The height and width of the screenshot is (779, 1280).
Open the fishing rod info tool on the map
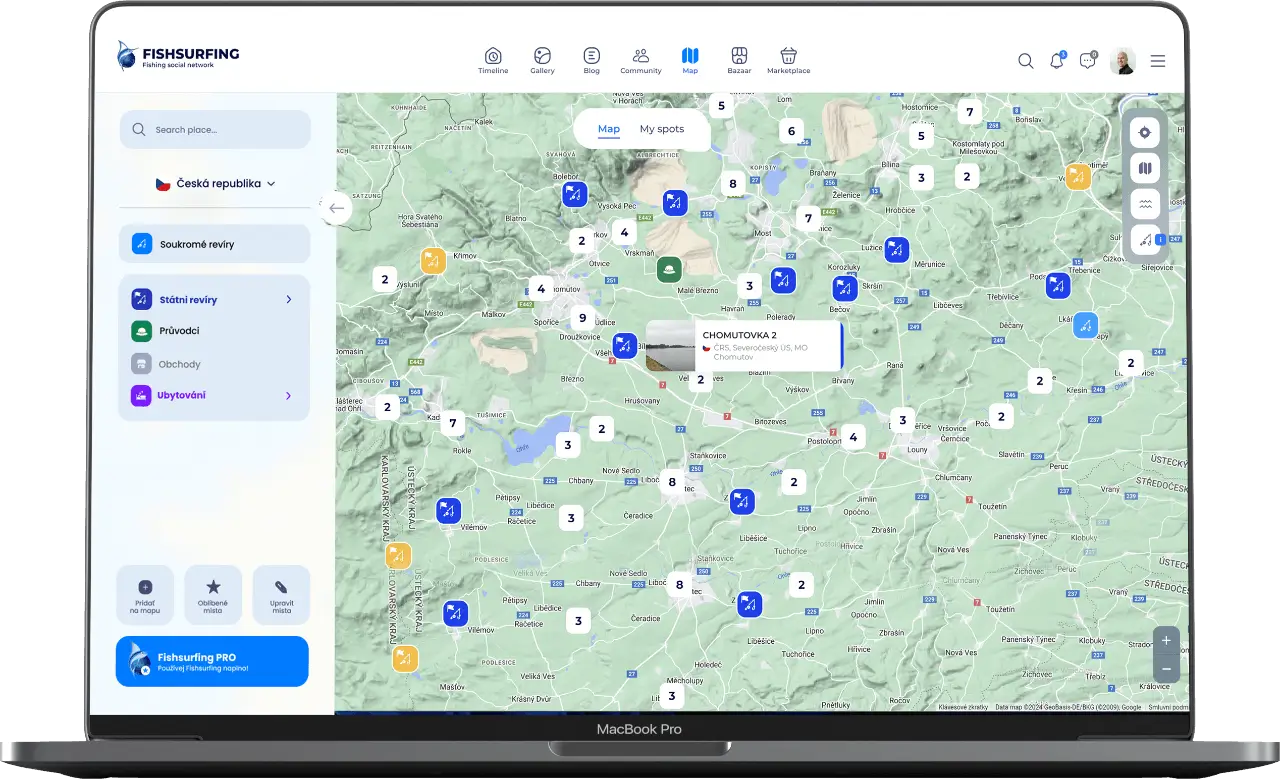pyautogui.click(x=1144, y=239)
